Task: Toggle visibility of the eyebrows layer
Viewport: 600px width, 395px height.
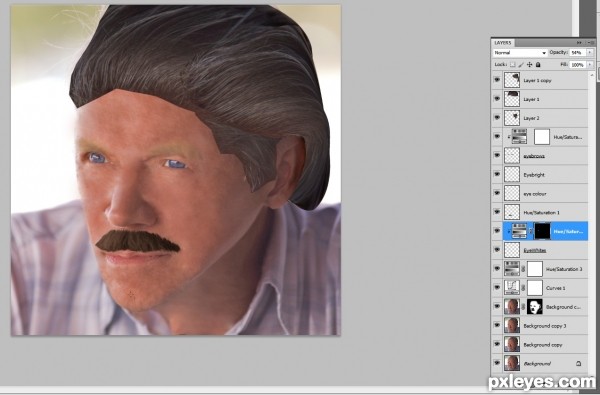Action: (497, 155)
